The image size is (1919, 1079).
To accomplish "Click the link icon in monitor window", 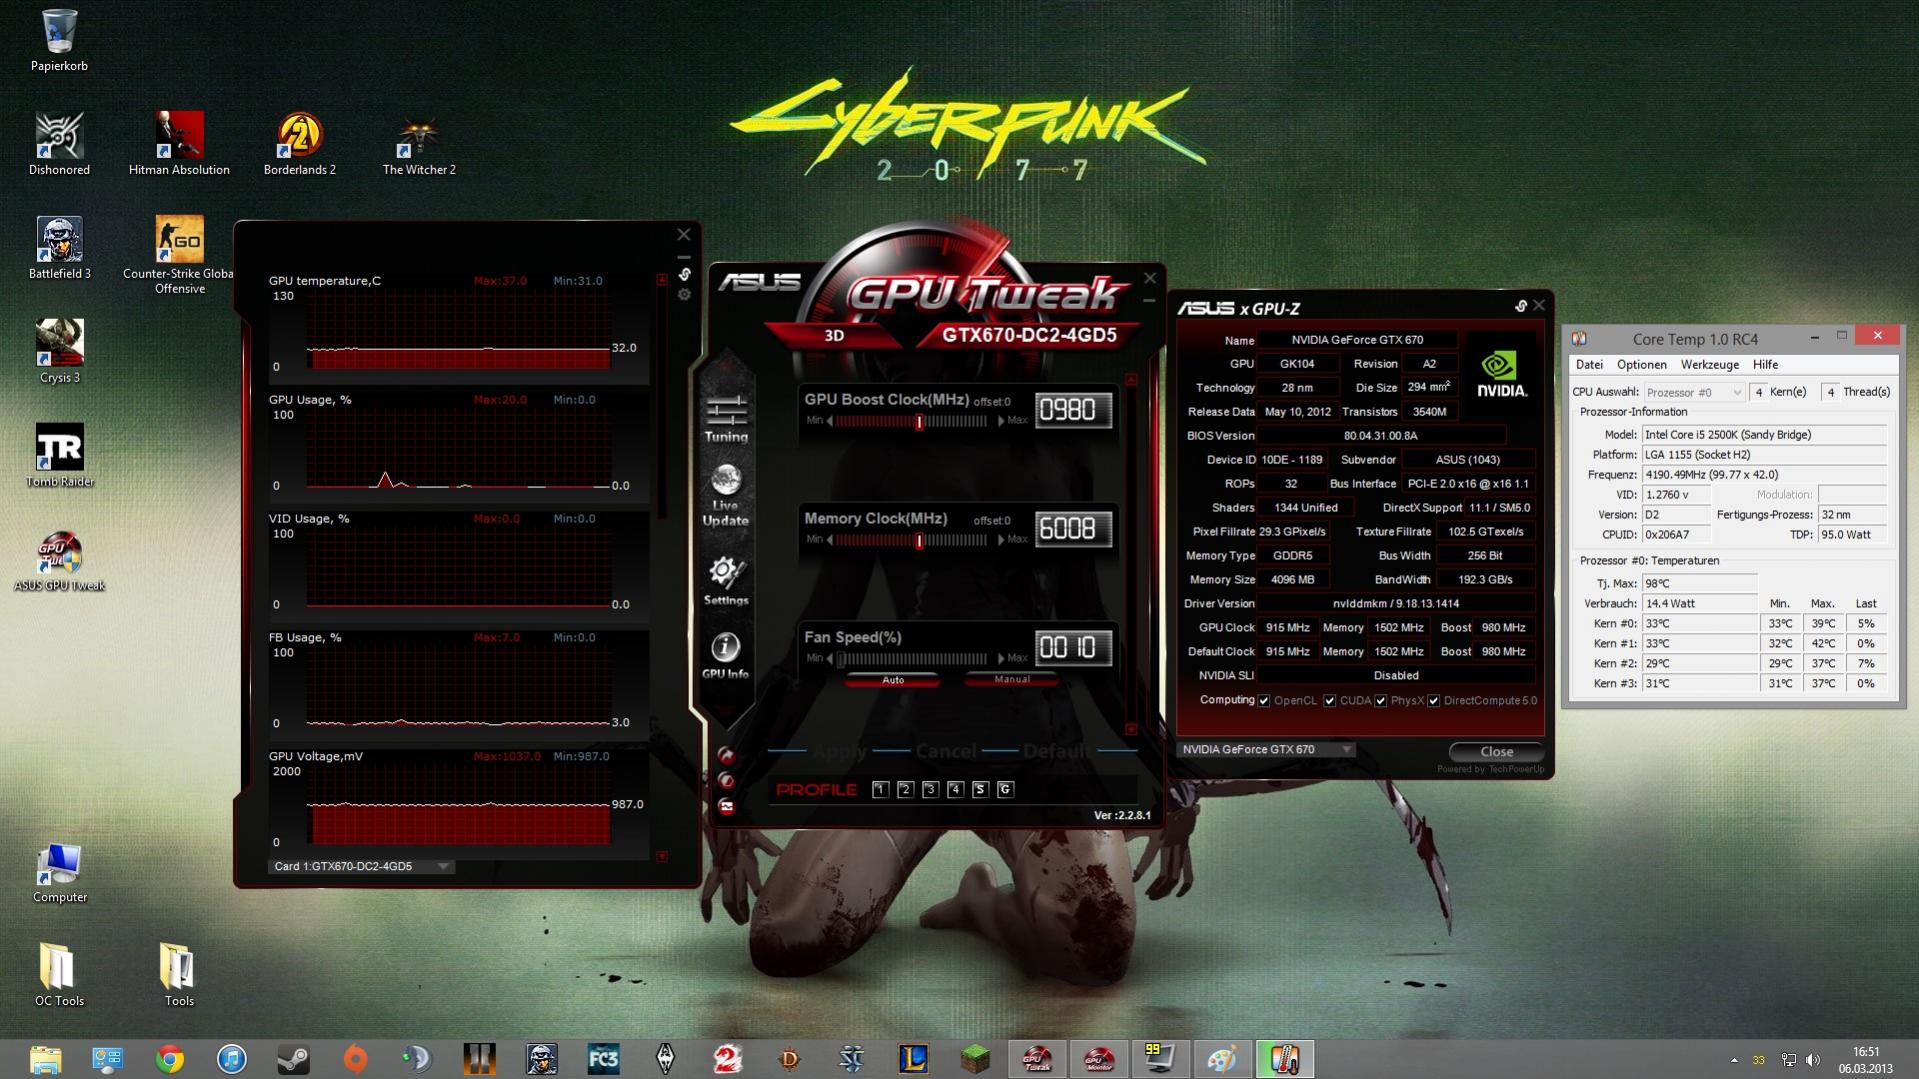I will [x=684, y=274].
